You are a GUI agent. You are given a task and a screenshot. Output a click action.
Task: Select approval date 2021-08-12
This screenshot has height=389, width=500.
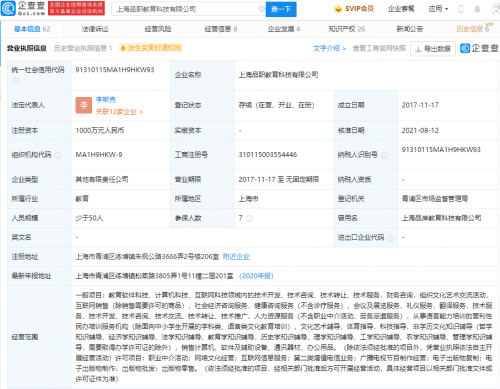tap(420, 130)
